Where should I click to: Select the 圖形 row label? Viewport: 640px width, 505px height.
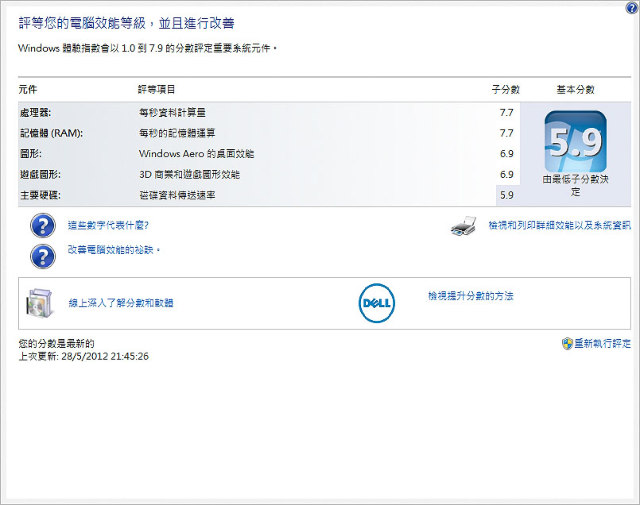click(x=31, y=154)
